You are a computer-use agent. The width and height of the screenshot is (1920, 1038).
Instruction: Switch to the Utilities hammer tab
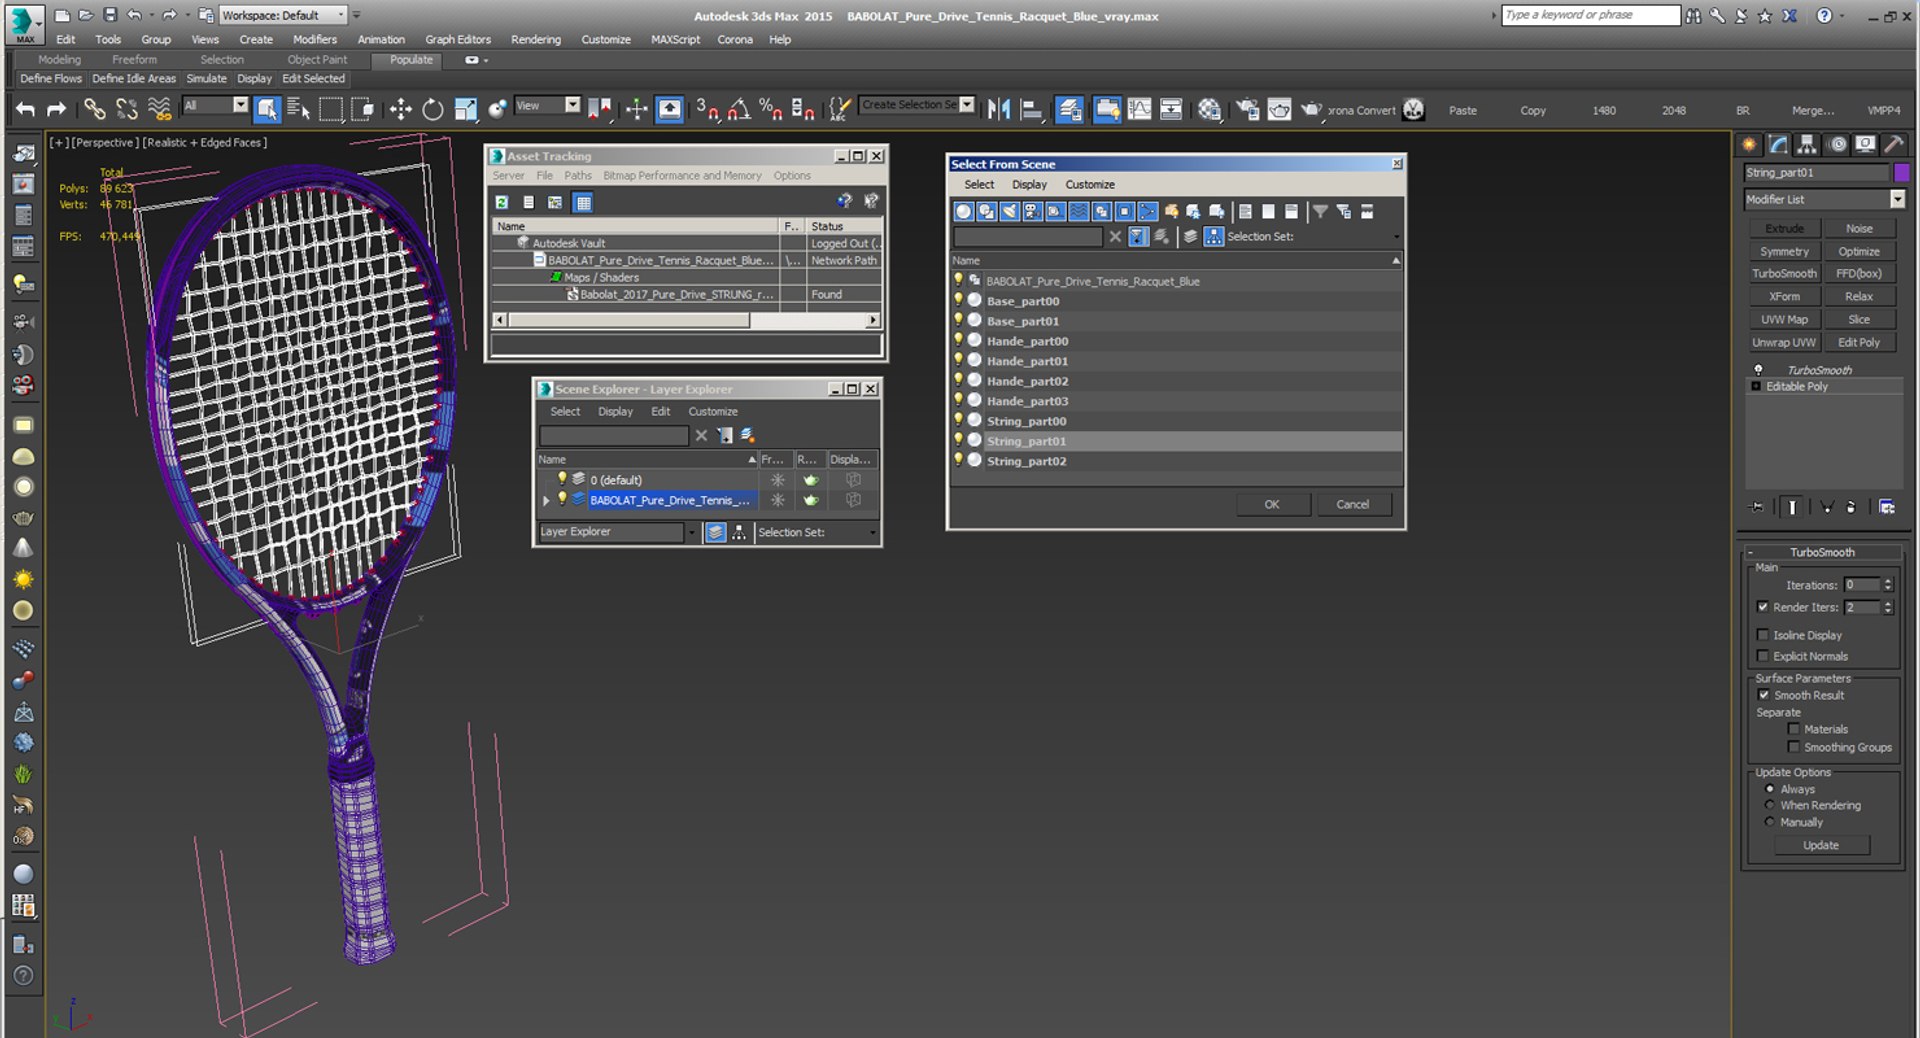click(1893, 144)
